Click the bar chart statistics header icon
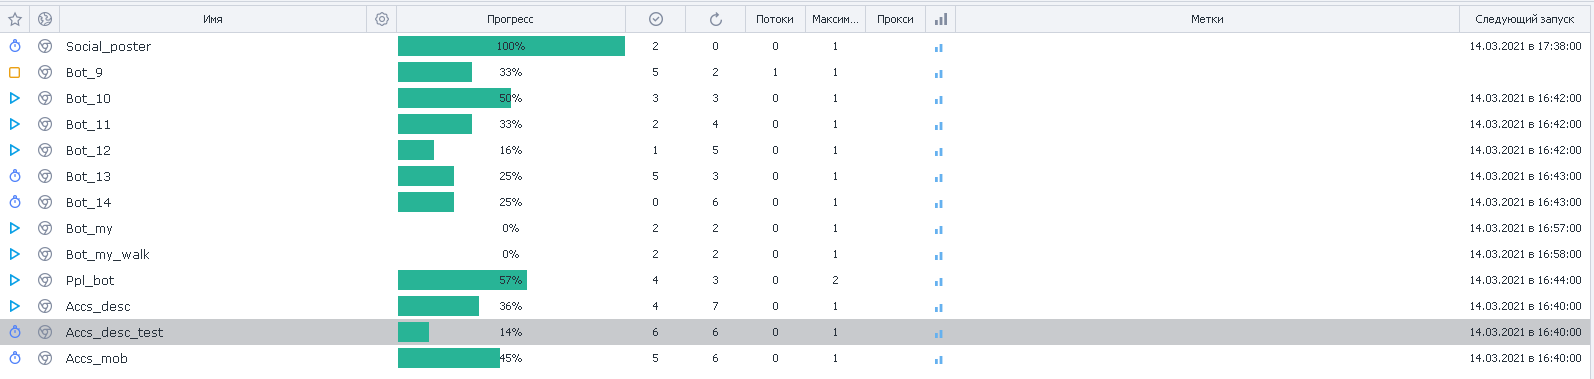This screenshot has width=1594, height=379. 940,19
